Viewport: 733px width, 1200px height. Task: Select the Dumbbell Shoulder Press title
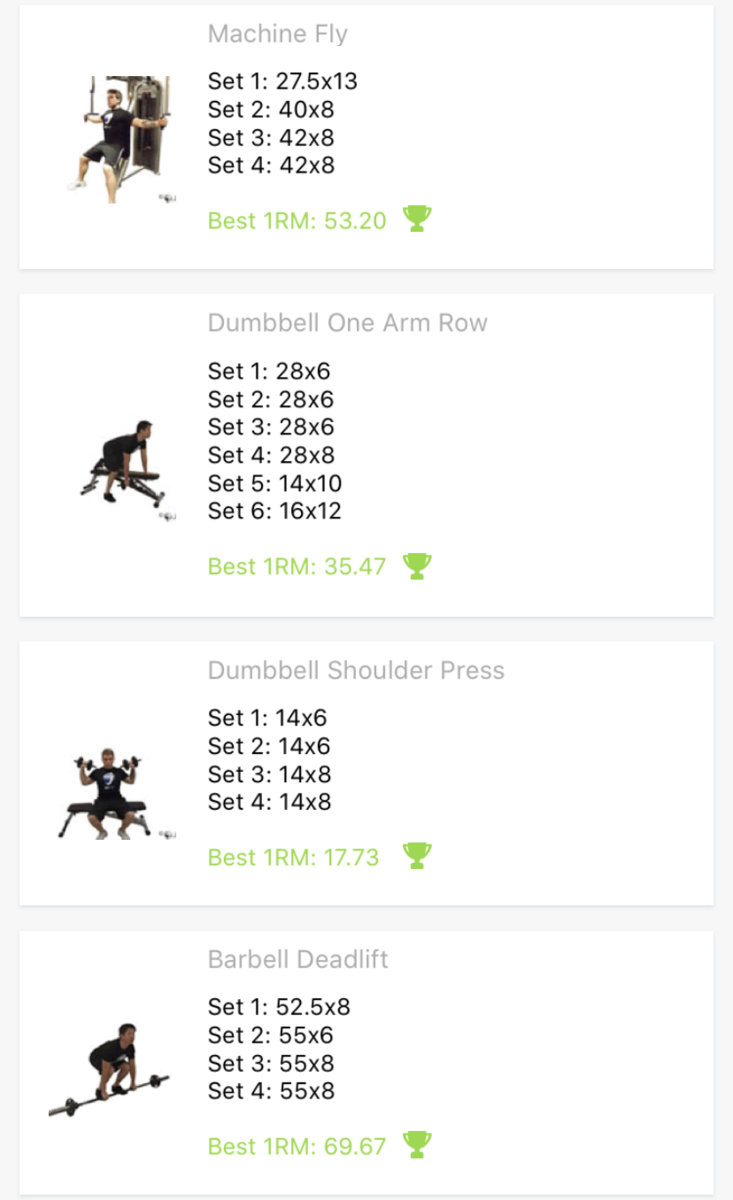[x=356, y=670]
